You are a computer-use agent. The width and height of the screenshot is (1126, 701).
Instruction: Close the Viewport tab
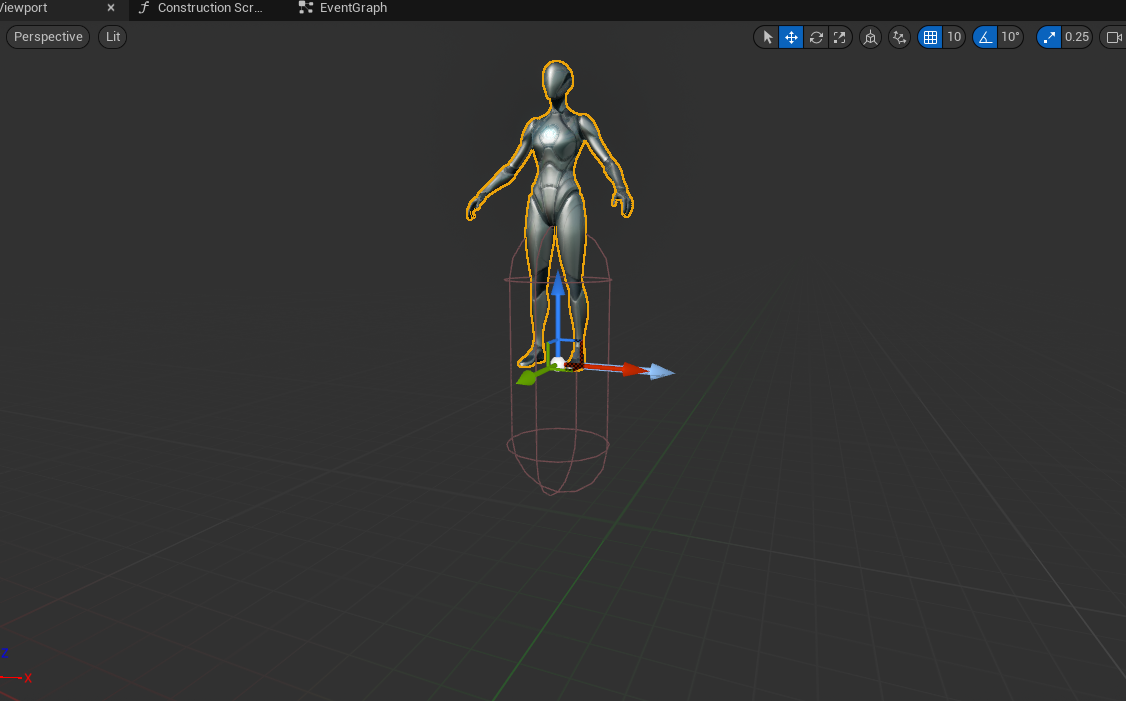point(111,8)
